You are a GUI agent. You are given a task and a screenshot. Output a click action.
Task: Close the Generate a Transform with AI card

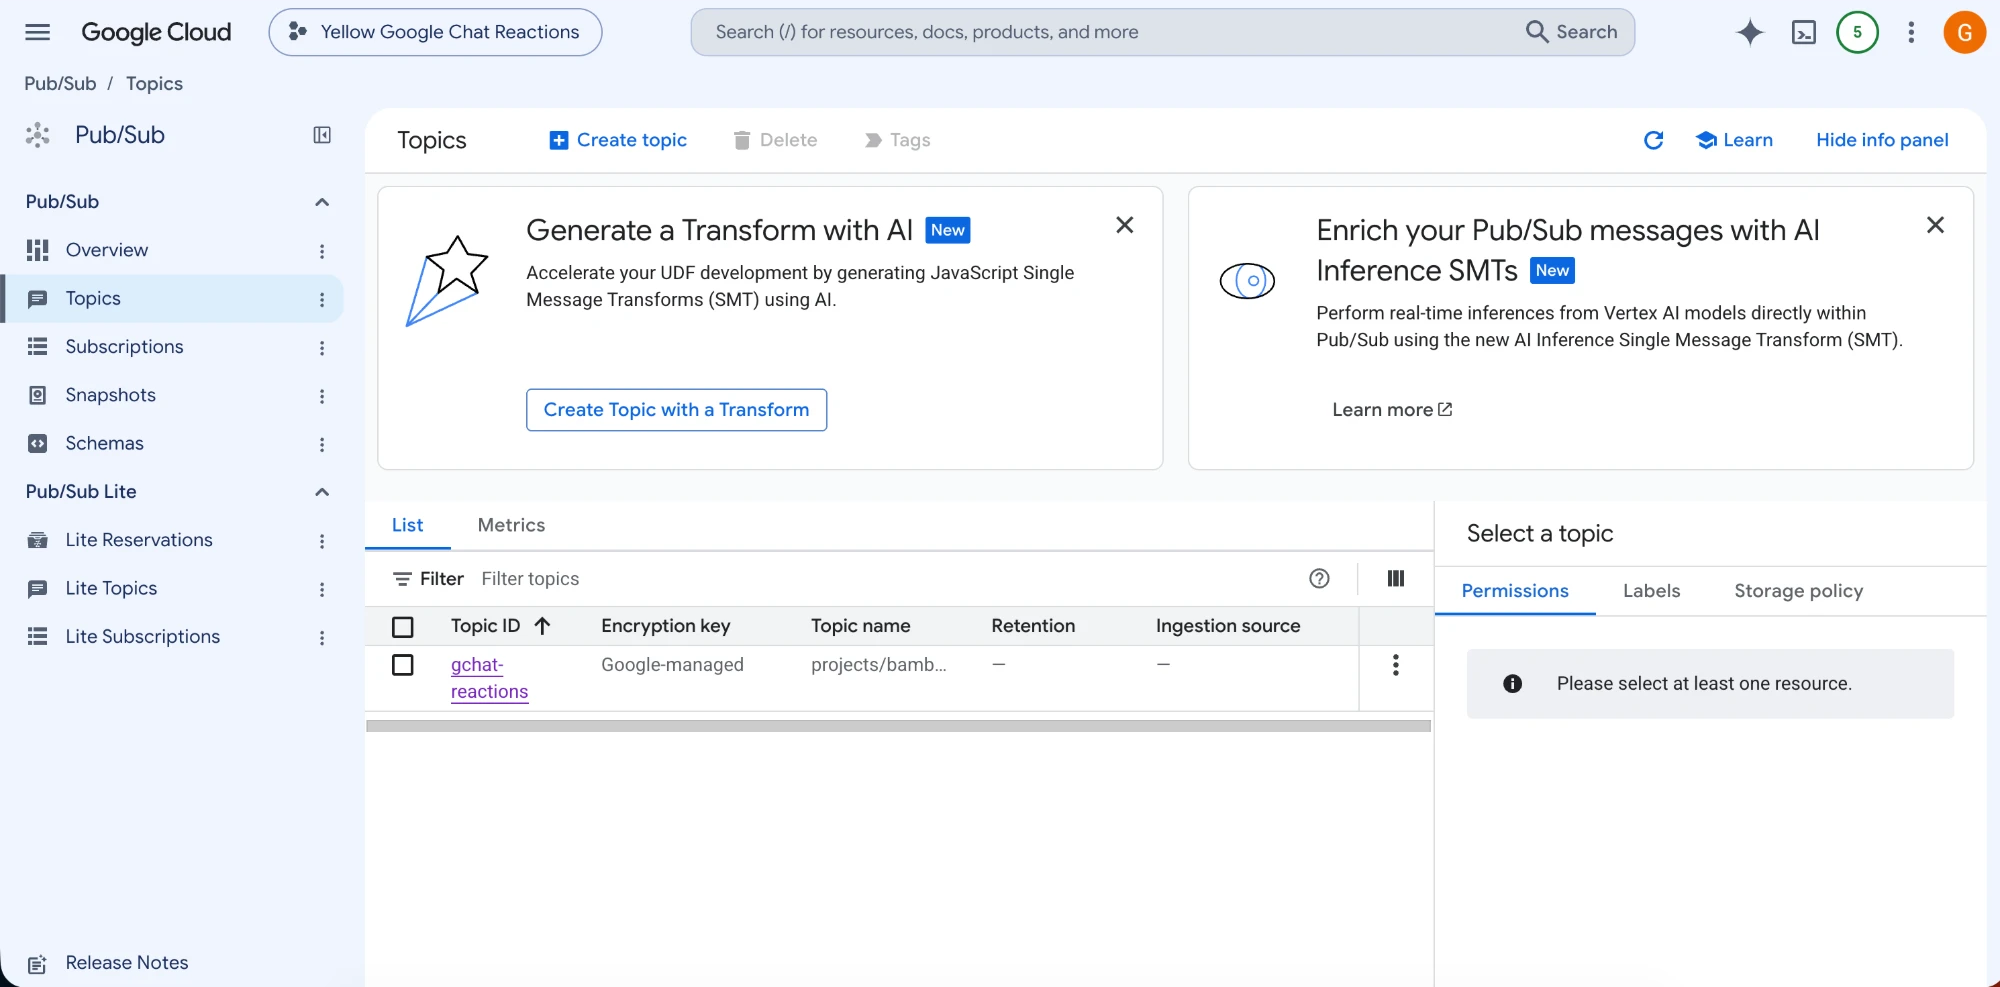point(1125,225)
